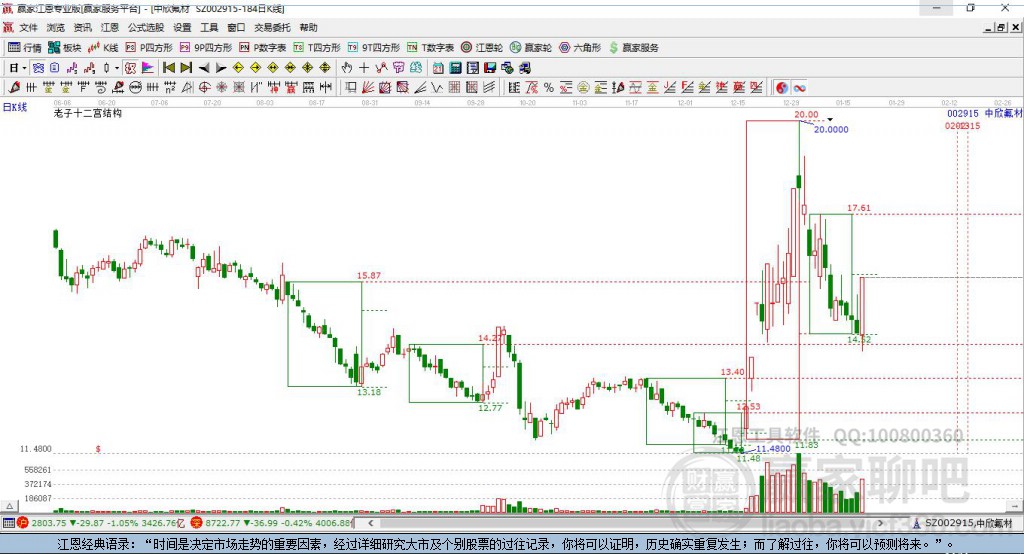Click the 沪 Shanghai index badge
Viewport: 1024px width, 554px height.
[x=23, y=523]
